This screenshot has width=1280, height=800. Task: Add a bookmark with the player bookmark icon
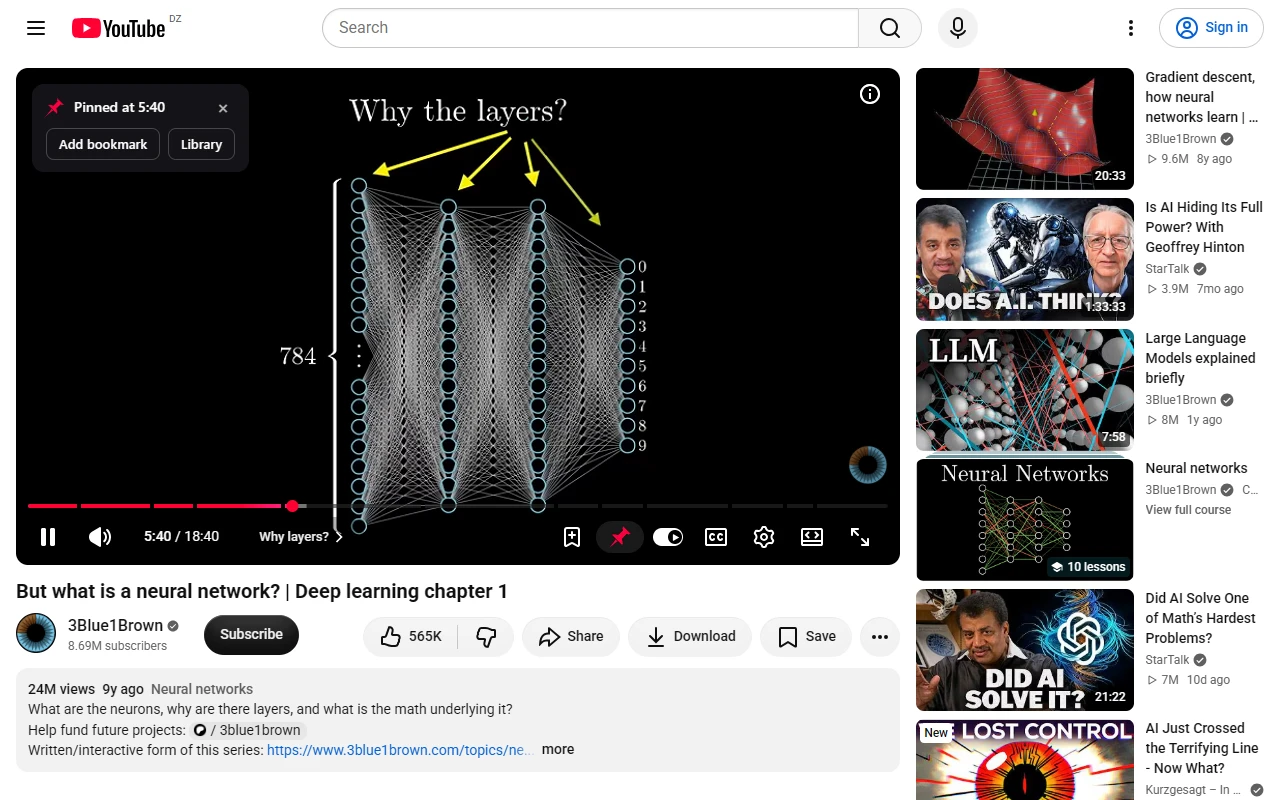[572, 537]
